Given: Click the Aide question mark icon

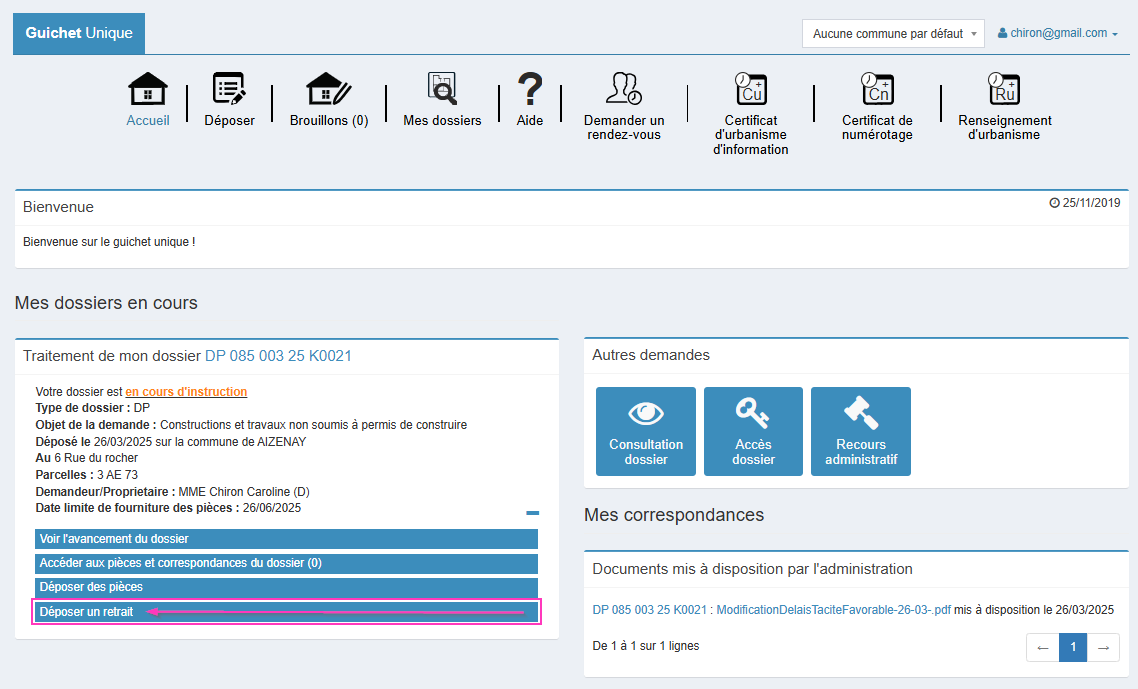Looking at the screenshot, I should [x=530, y=91].
